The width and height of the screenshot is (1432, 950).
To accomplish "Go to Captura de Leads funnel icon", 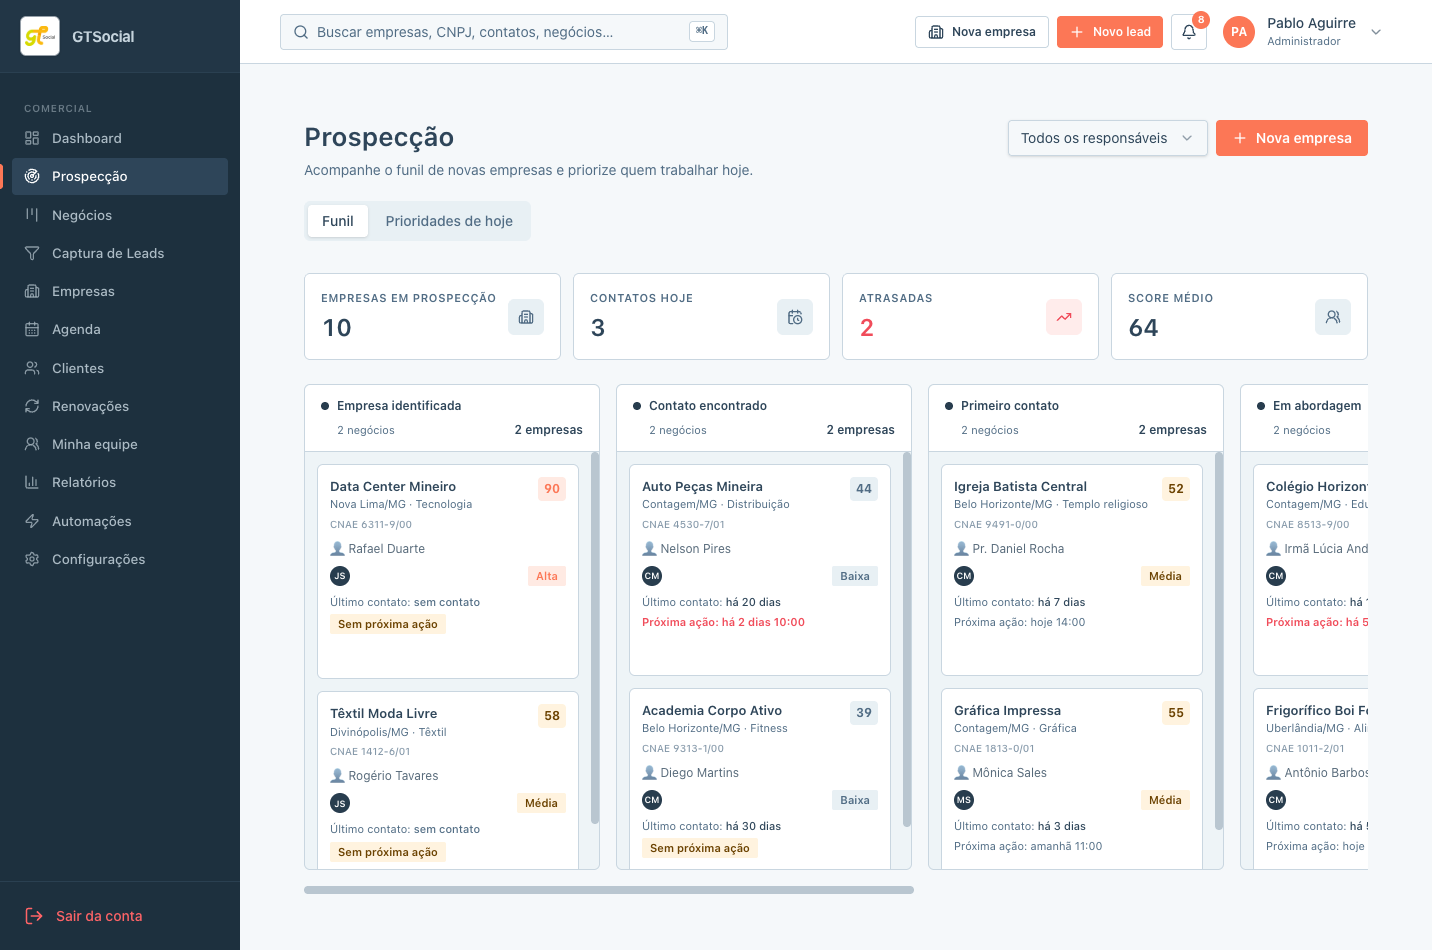I will pyautogui.click(x=32, y=253).
